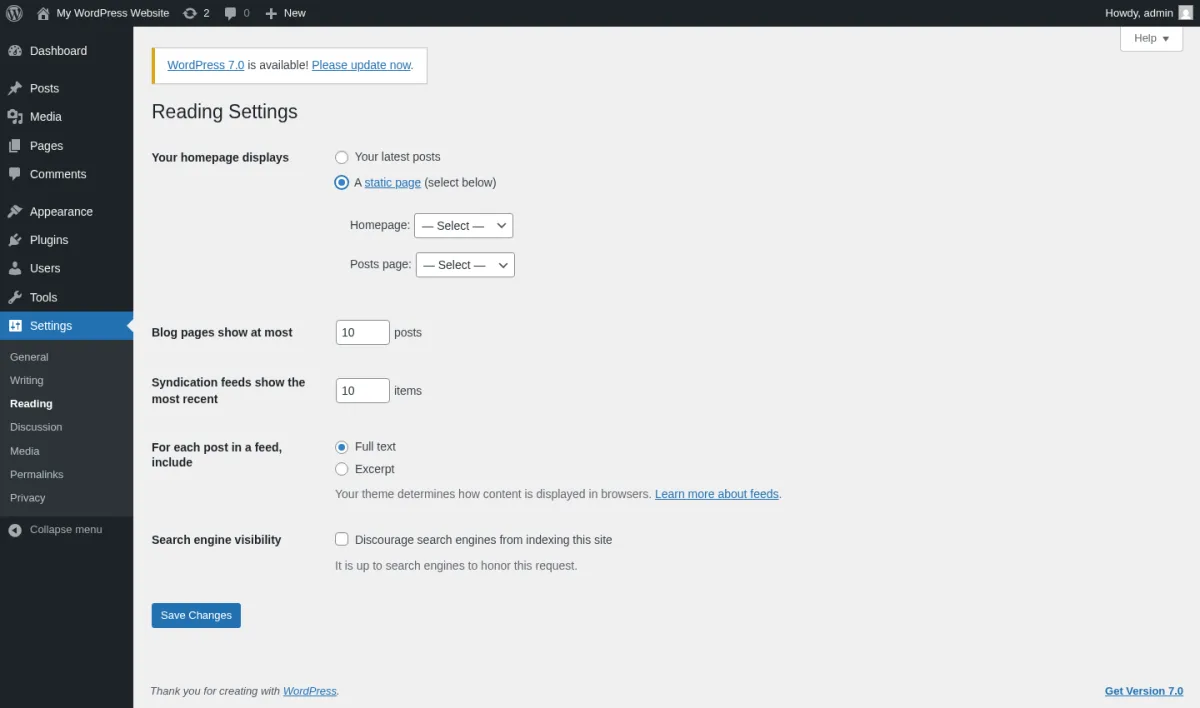The width and height of the screenshot is (1200, 708).
Task: Click the Collapse menu arrow icon
Action: (15, 530)
